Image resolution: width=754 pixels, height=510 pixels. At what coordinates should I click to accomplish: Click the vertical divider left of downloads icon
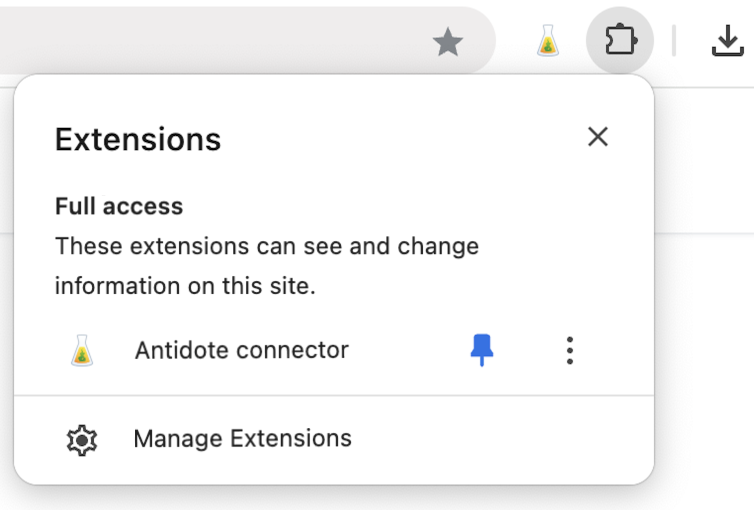674,41
